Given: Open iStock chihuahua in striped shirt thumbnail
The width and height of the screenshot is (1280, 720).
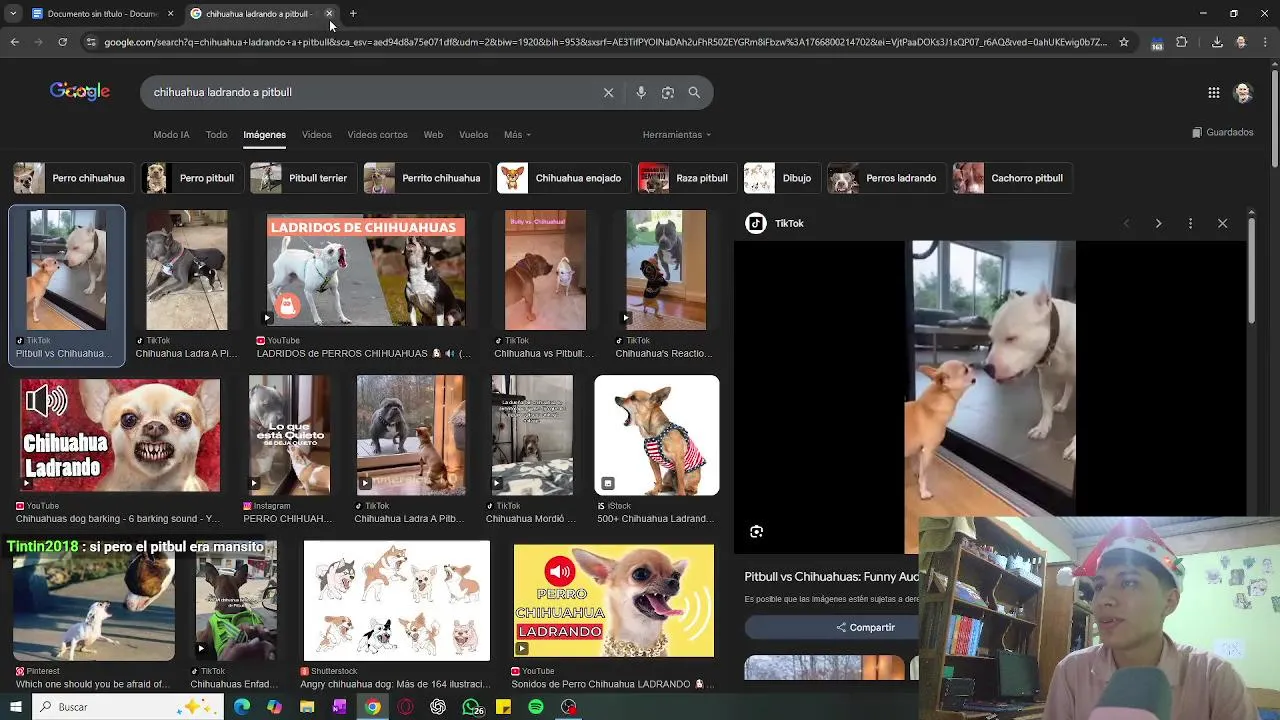Looking at the screenshot, I should click(656, 435).
